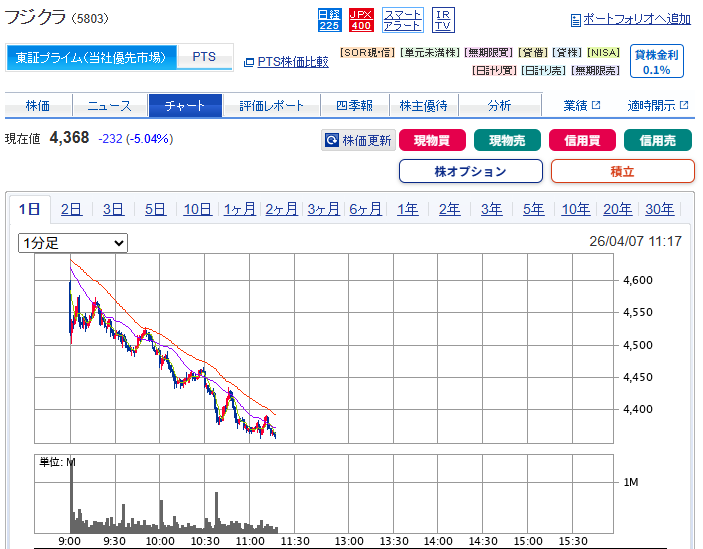703x549 pixels.
Task: Switch chart period to 3日
Action: coord(113,209)
